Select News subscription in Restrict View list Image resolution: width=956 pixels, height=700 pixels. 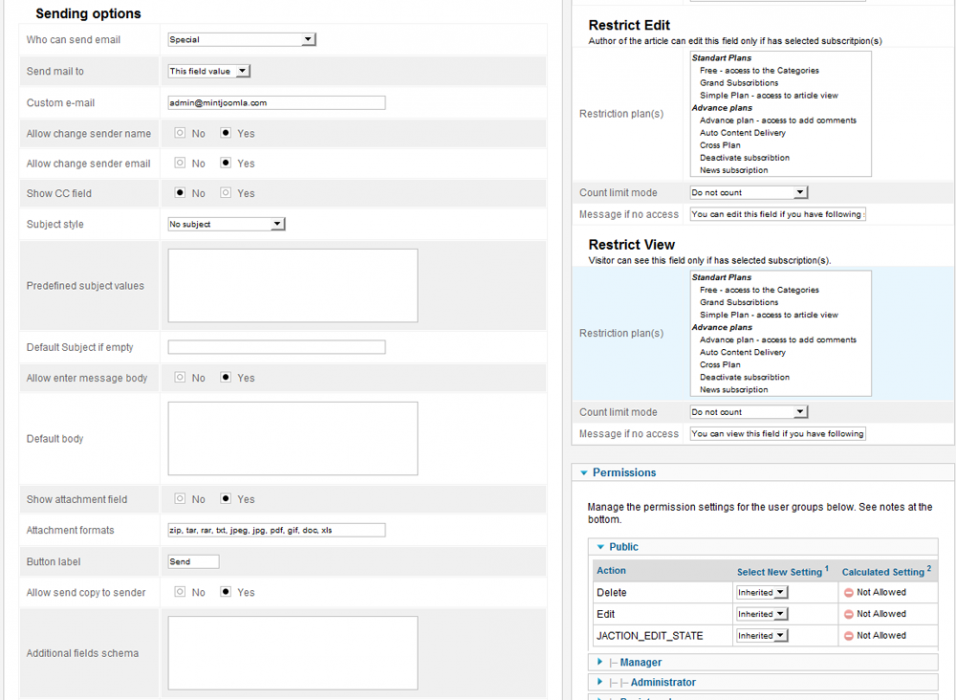(x=734, y=390)
